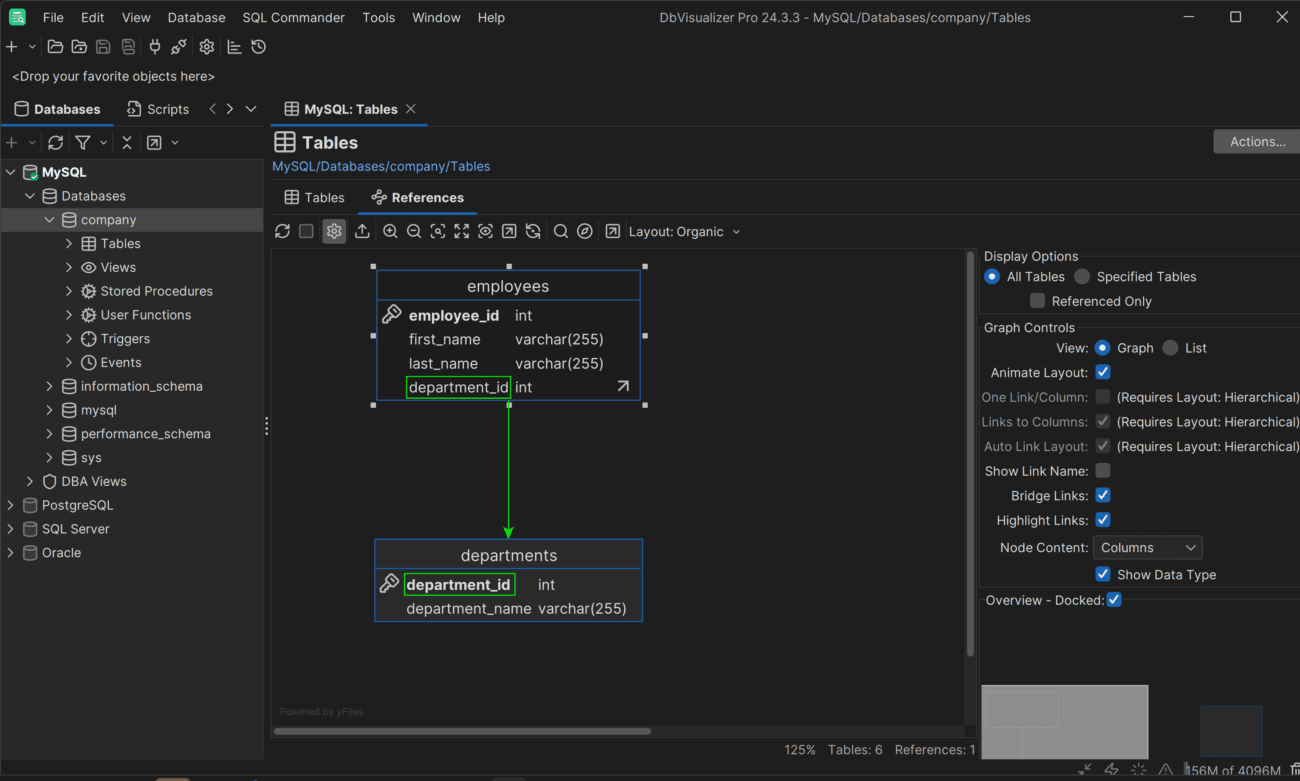Expand the PostgreSQL connection node
Viewport: 1300px width, 781px height.
(11, 505)
